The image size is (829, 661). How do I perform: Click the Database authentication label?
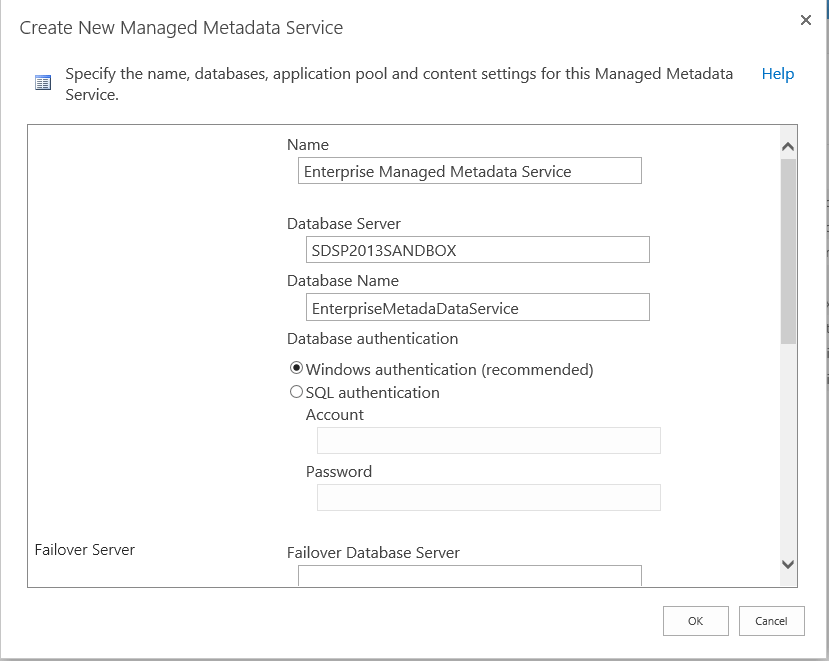coord(372,339)
